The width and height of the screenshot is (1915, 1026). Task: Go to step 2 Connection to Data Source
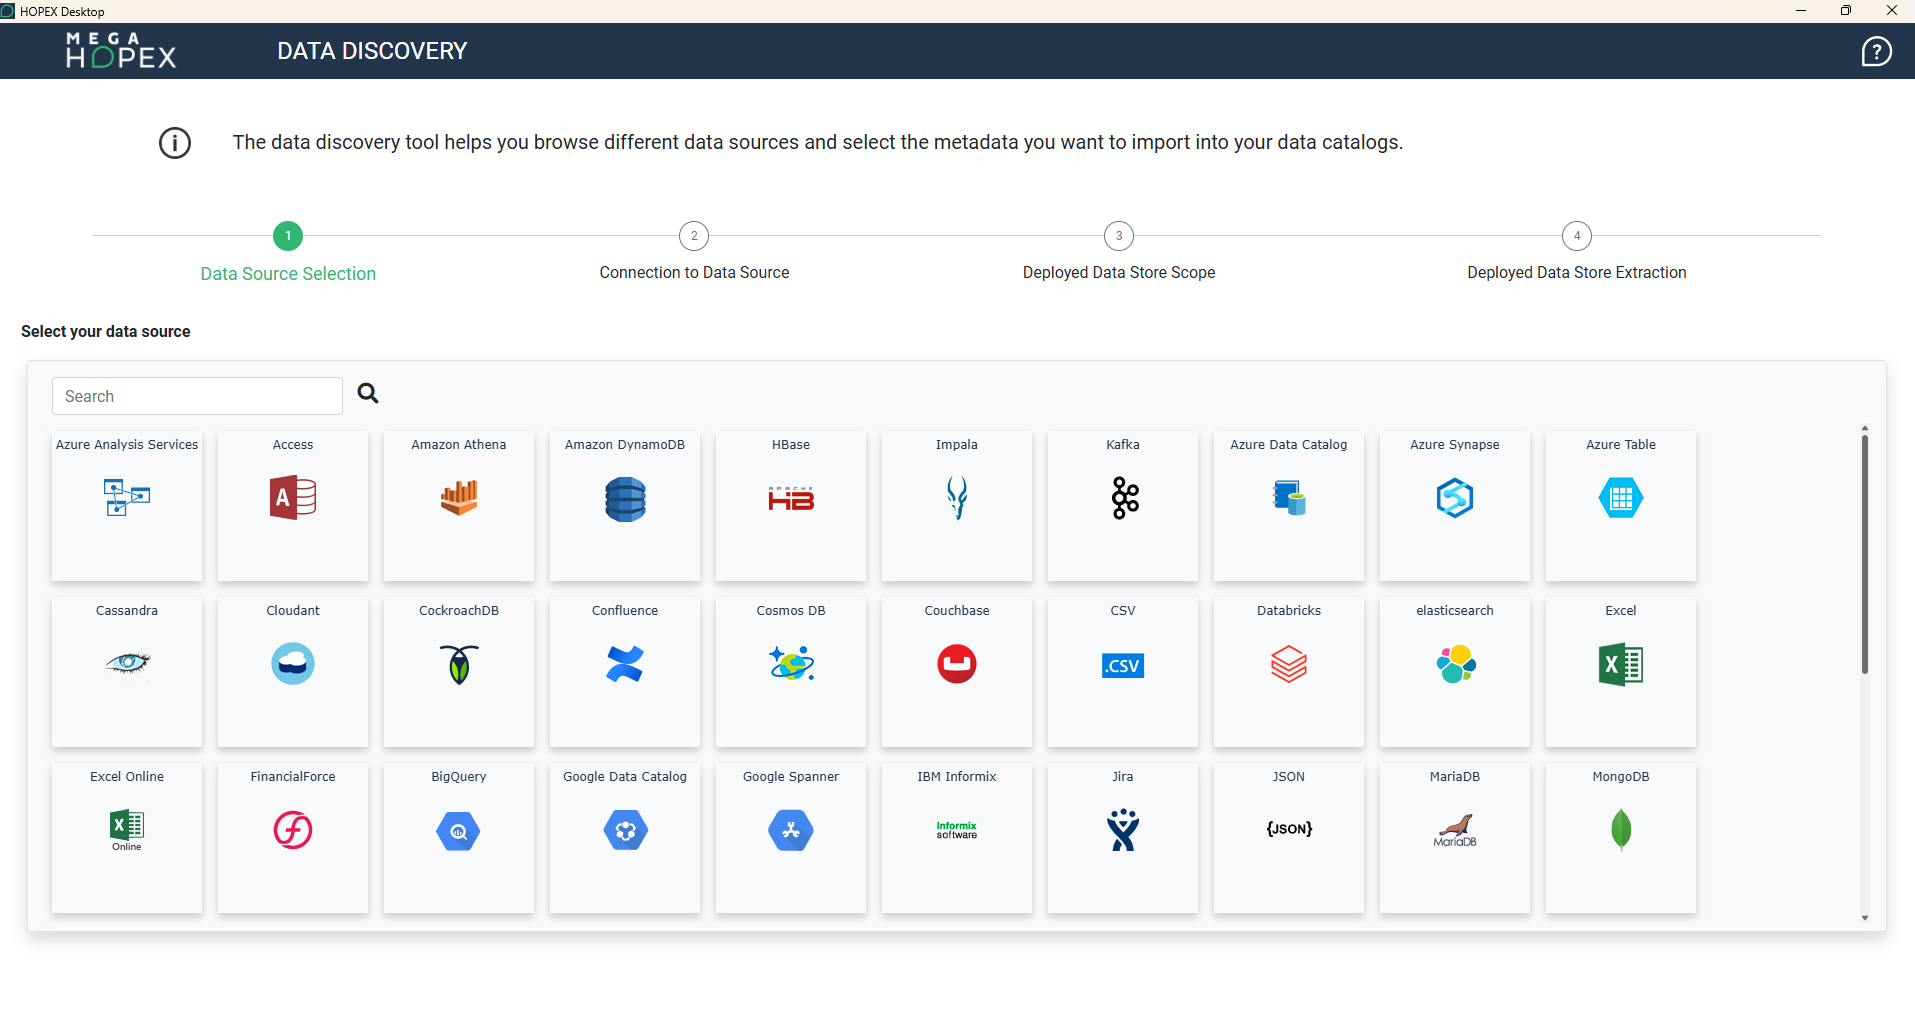tap(694, 236)
